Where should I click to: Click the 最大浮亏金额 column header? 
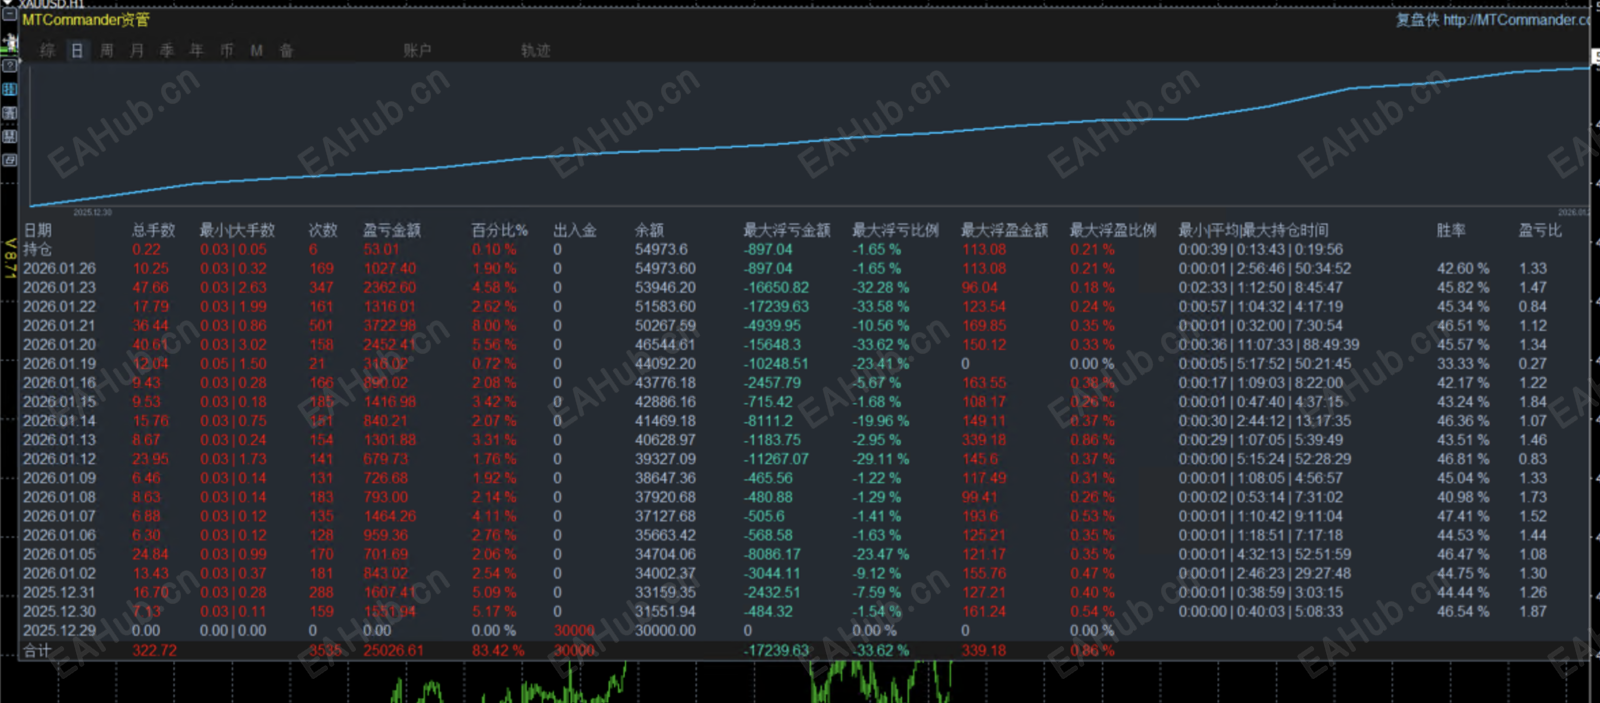[787, 230]
